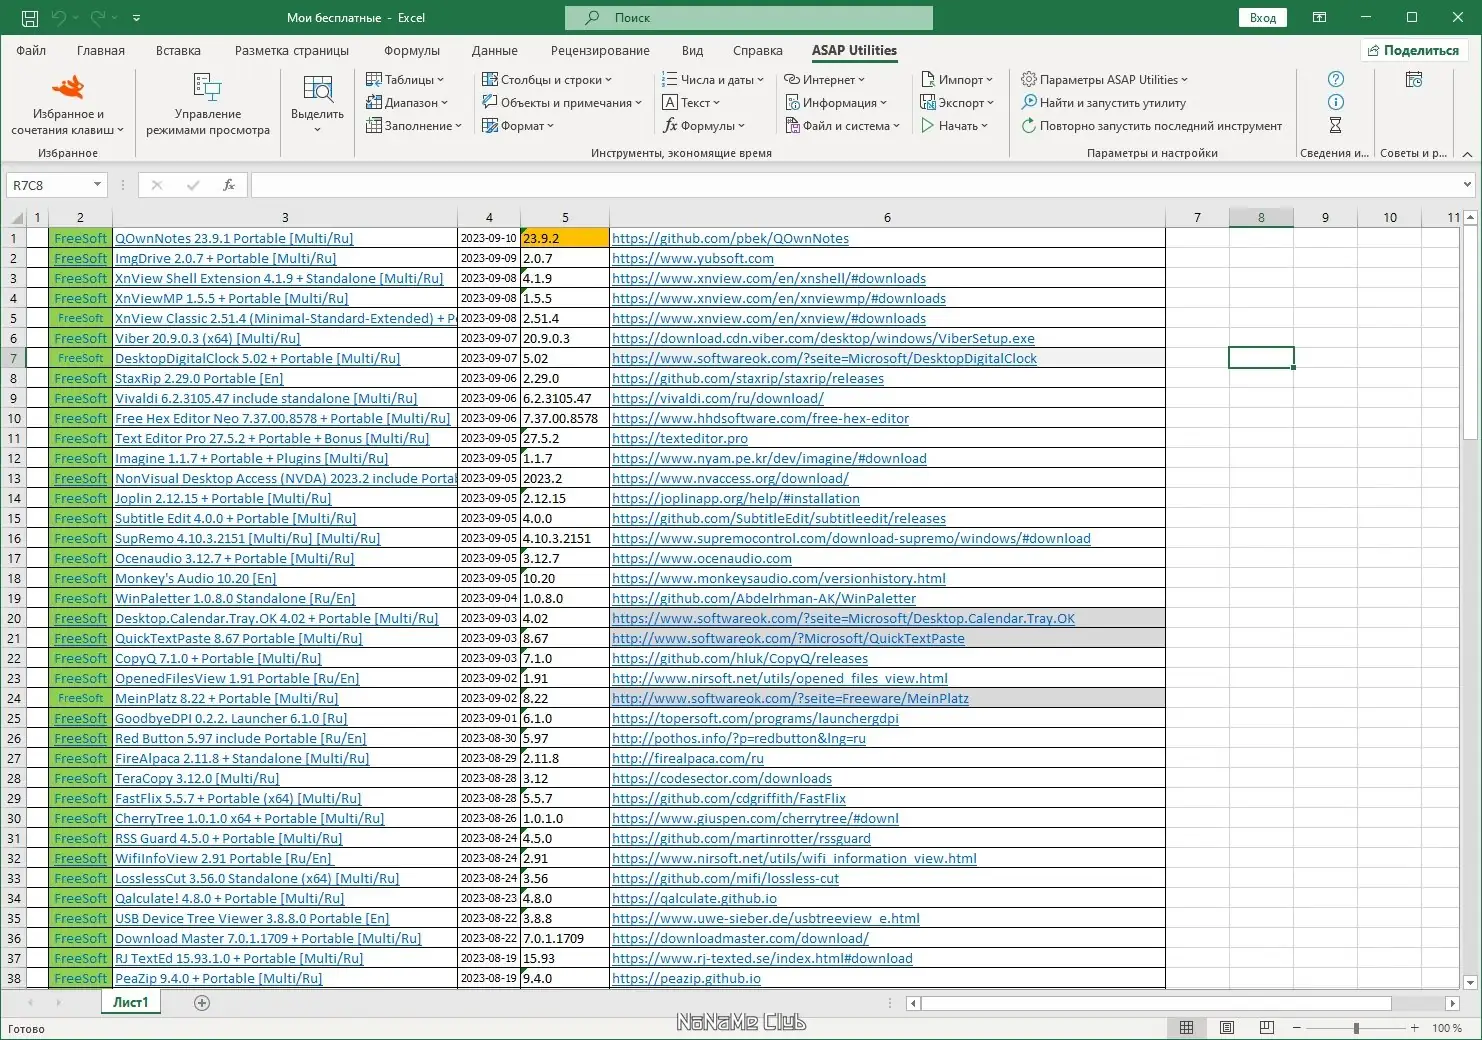Viewport: 1482px width, 1040px height.
Task: Click the zoom slider handle
Action: (1356, 1028)
